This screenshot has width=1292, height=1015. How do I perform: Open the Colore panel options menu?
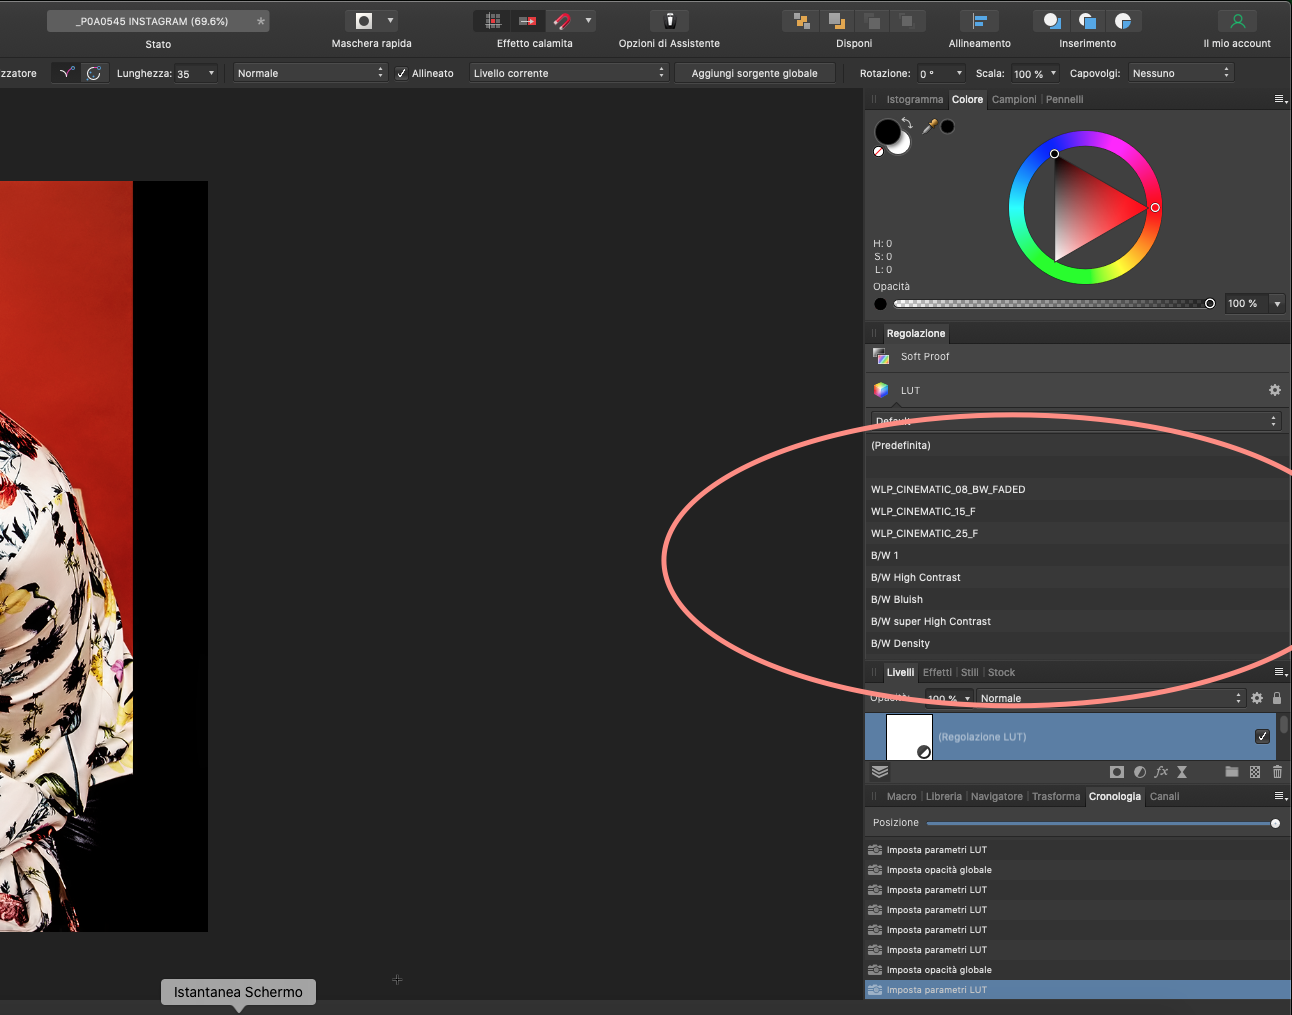pos(1280,99)
